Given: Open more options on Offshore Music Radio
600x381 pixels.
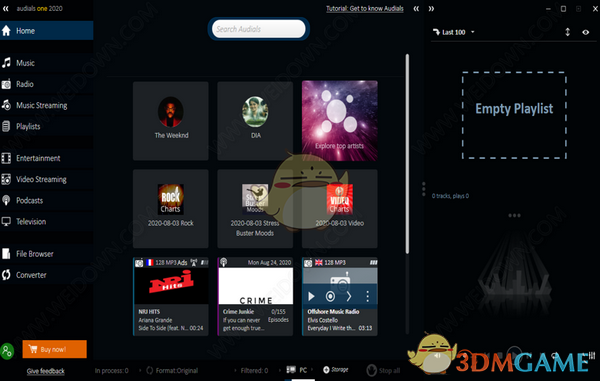Looking at the screenshot, I should point(367,296).
